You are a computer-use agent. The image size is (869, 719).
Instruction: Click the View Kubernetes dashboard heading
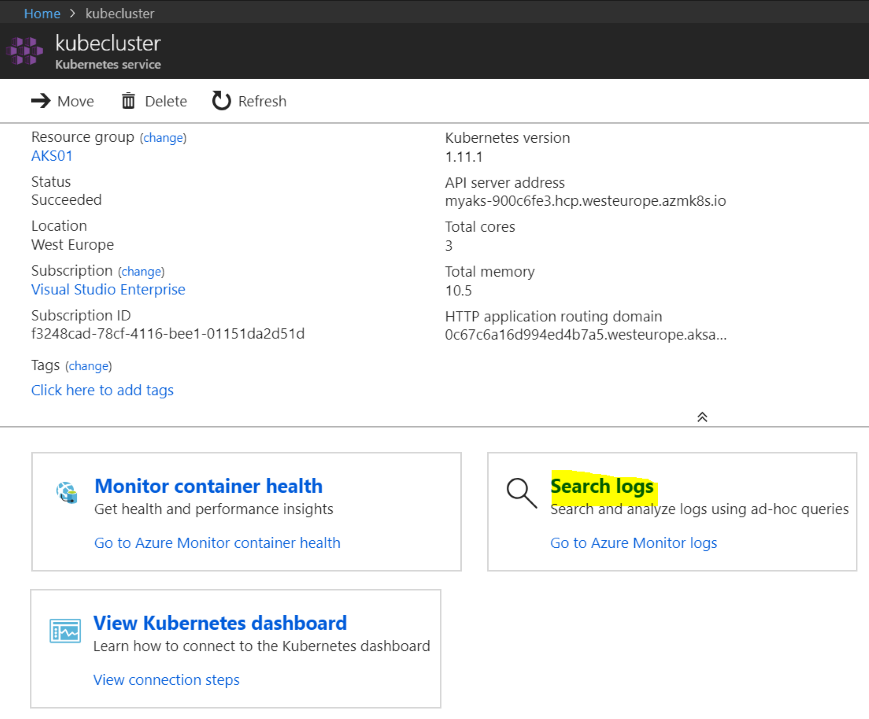coord(220,623)
